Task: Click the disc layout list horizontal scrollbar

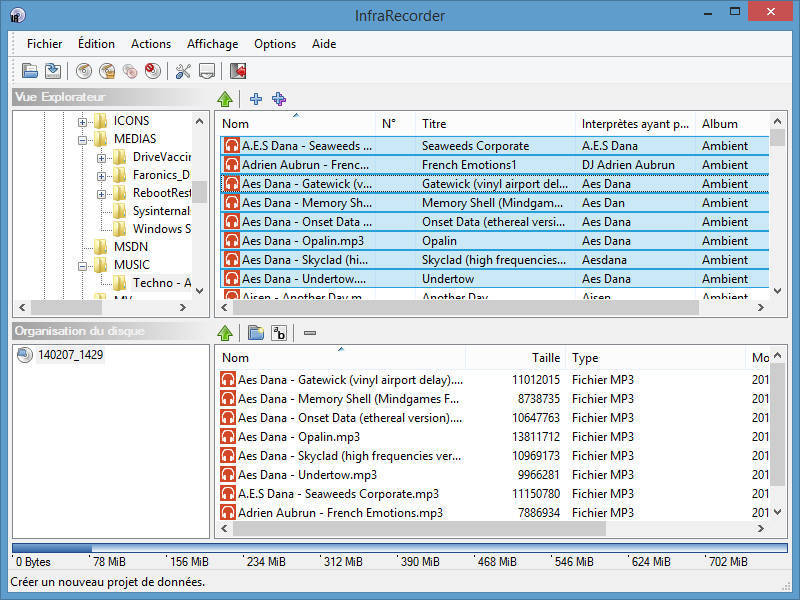Action: [x=419, y=529]
